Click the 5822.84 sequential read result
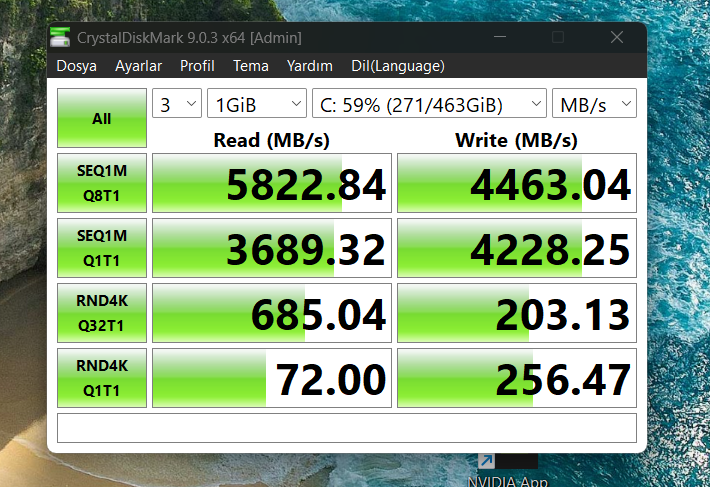 point(272,183)
